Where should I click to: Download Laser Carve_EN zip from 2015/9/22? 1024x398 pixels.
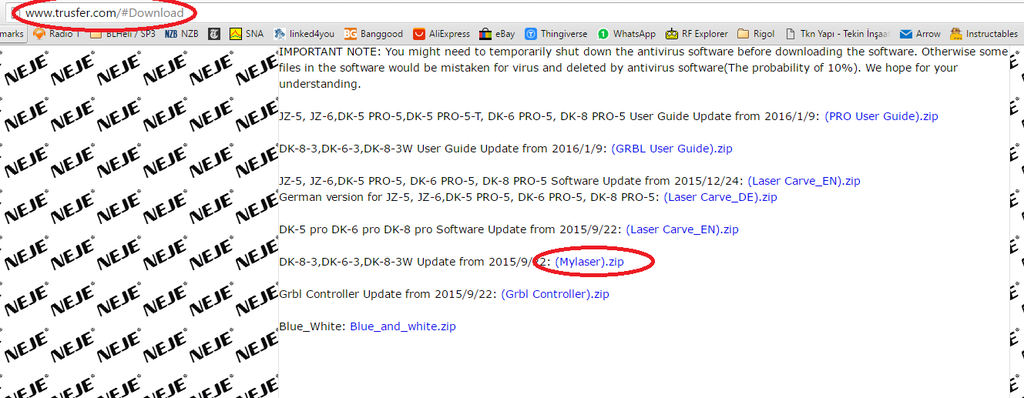coord(682,229)
